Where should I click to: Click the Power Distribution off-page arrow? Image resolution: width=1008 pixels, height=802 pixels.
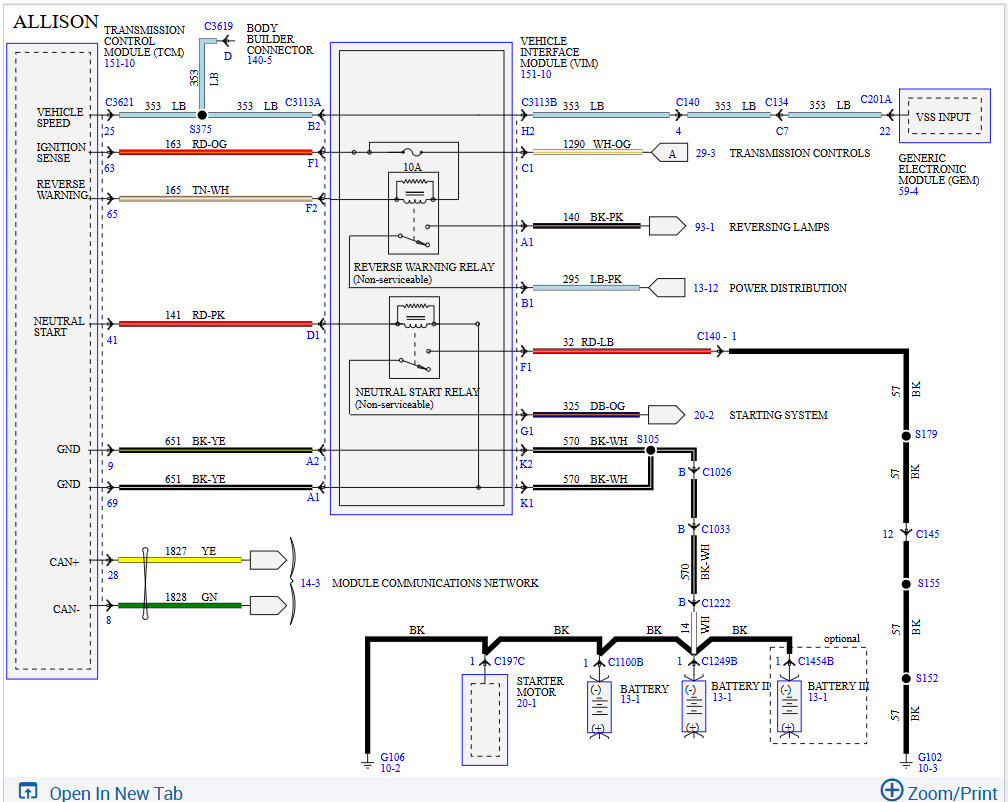tap(667, 287)
